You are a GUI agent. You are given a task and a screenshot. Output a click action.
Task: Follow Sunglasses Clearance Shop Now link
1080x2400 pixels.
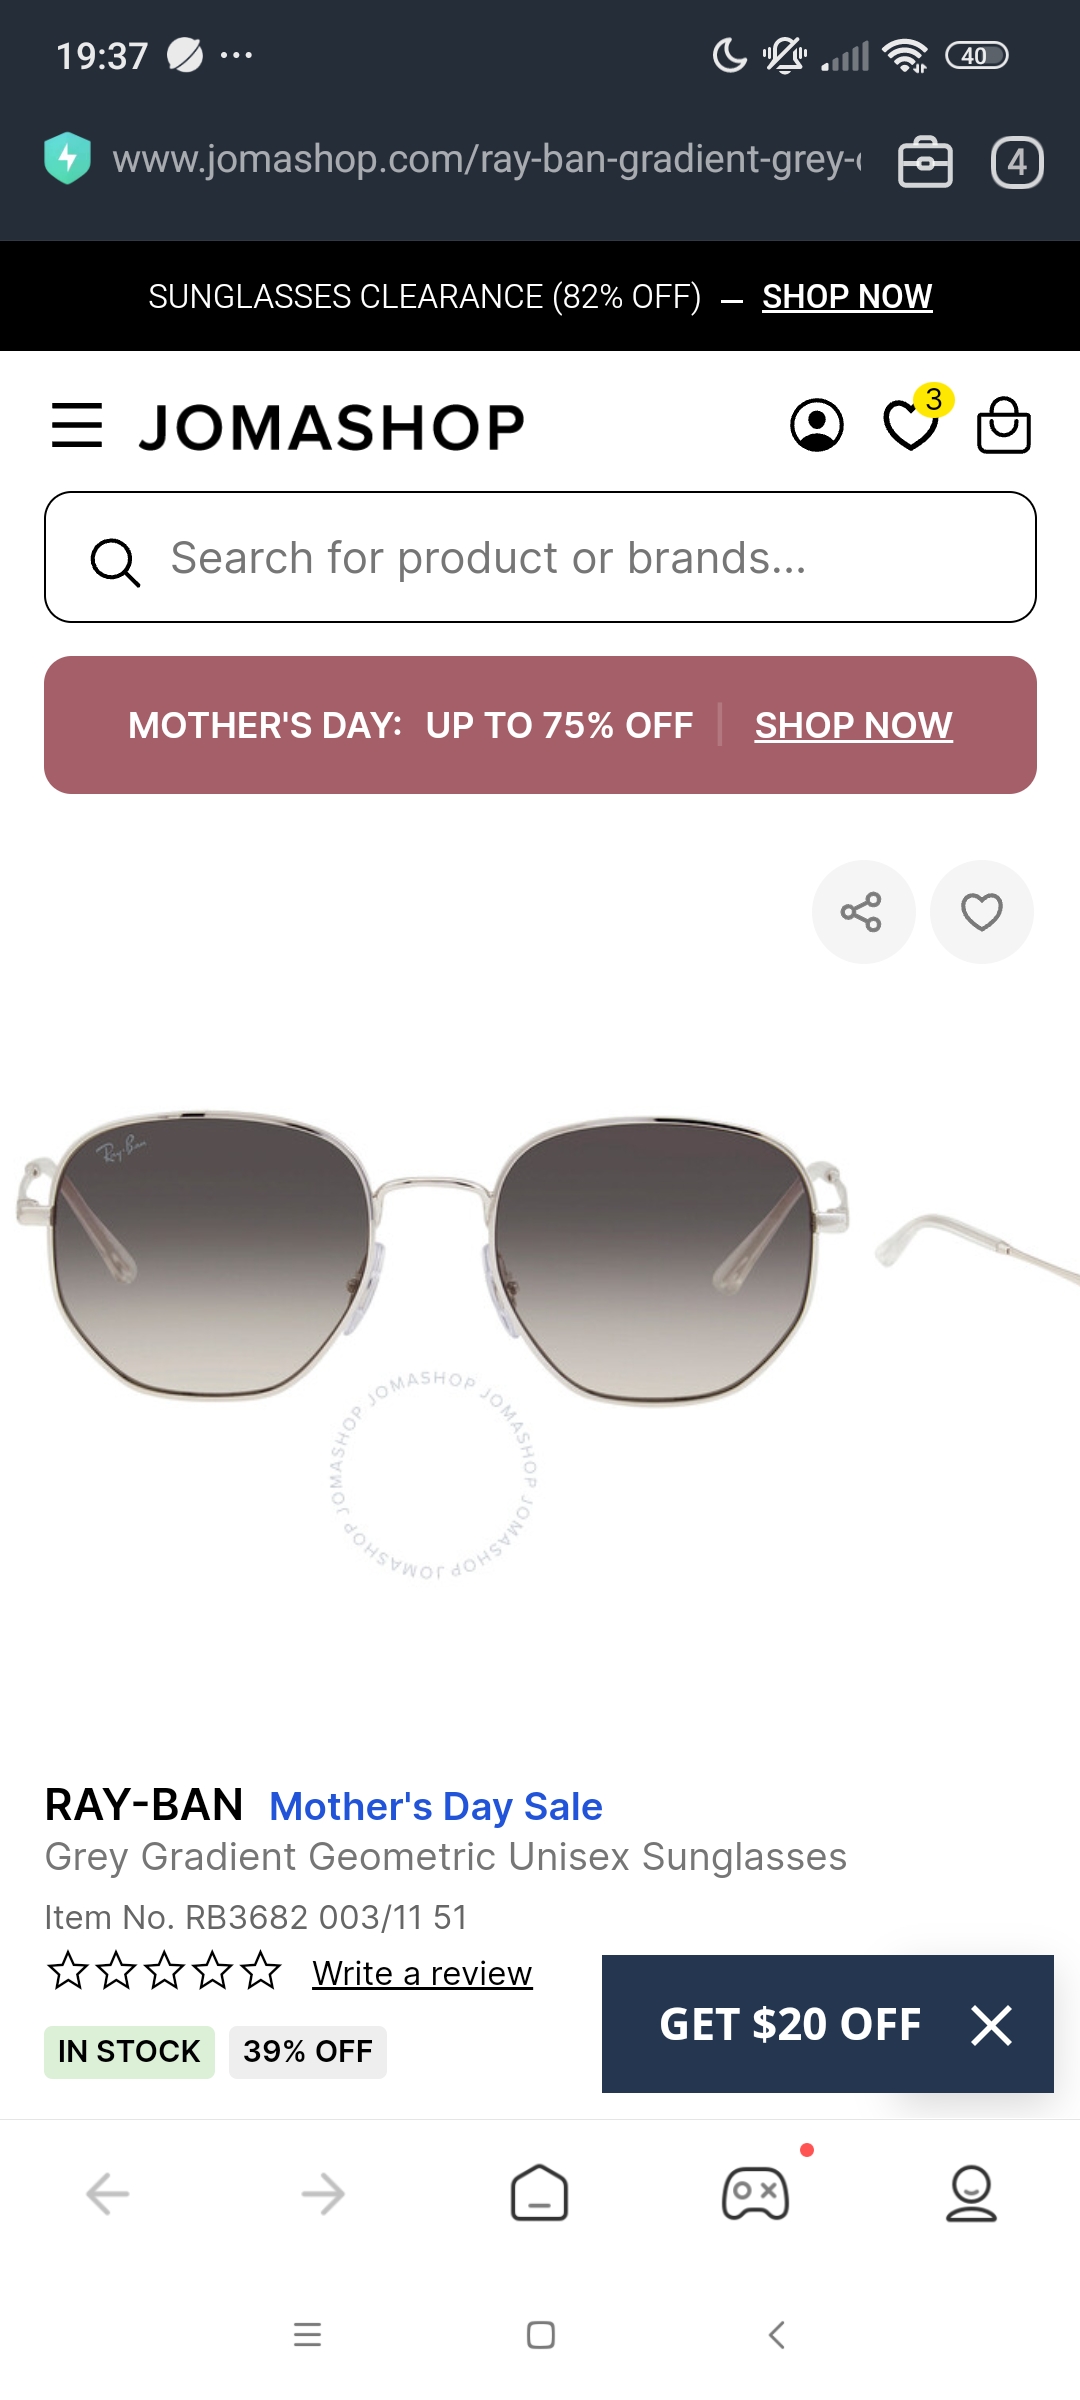coord(847,296)
